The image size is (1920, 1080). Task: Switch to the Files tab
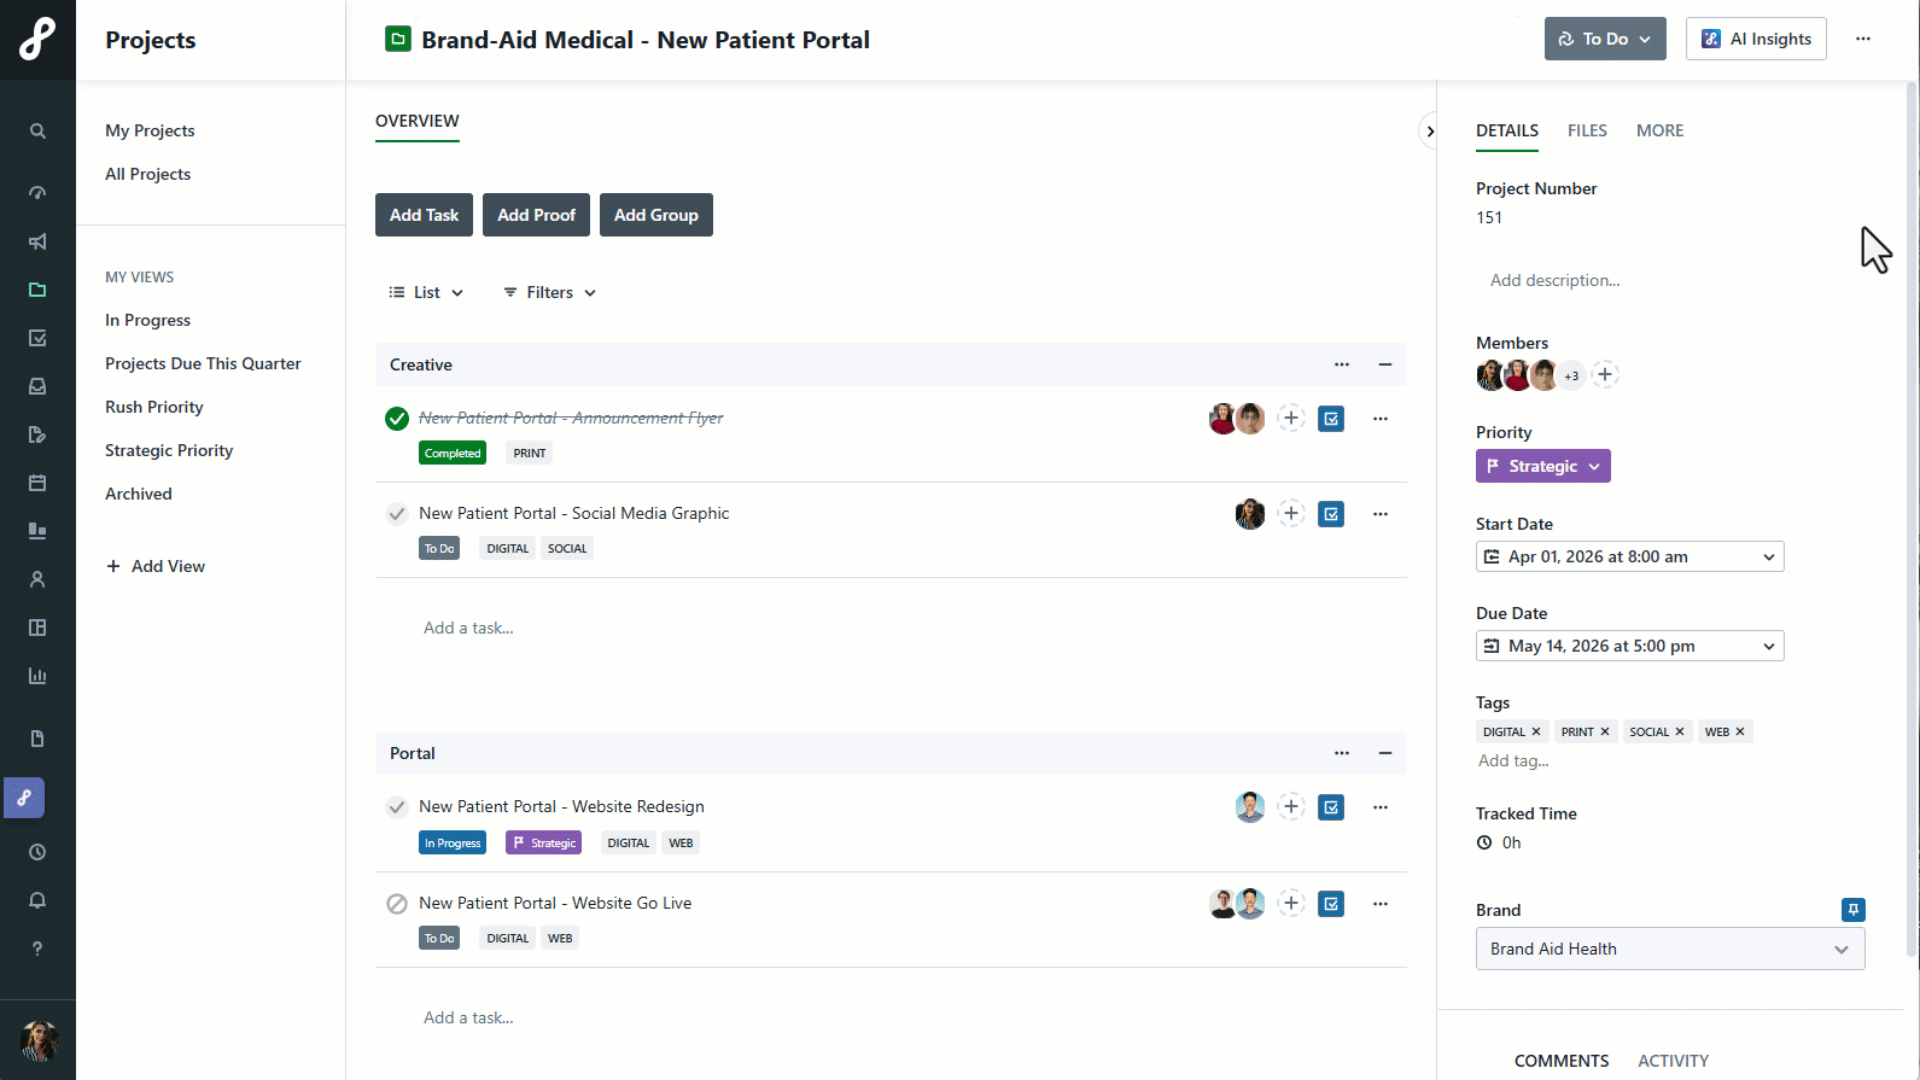[1586, 131]
